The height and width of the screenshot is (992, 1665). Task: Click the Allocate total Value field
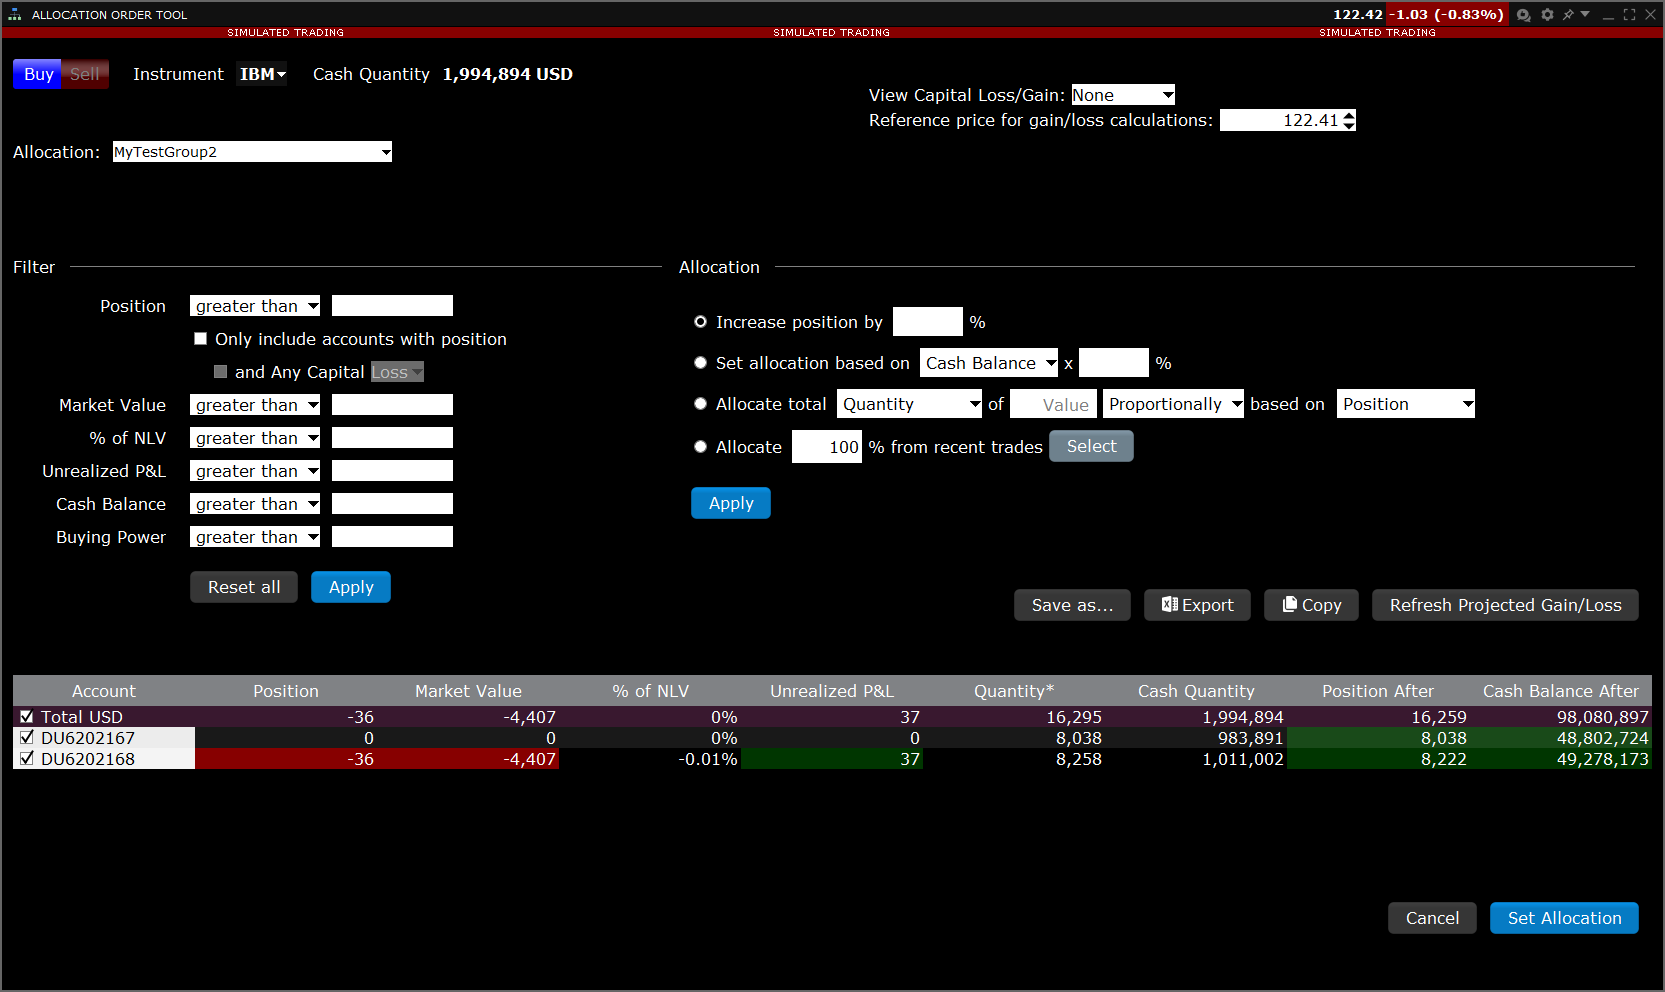1053,404
